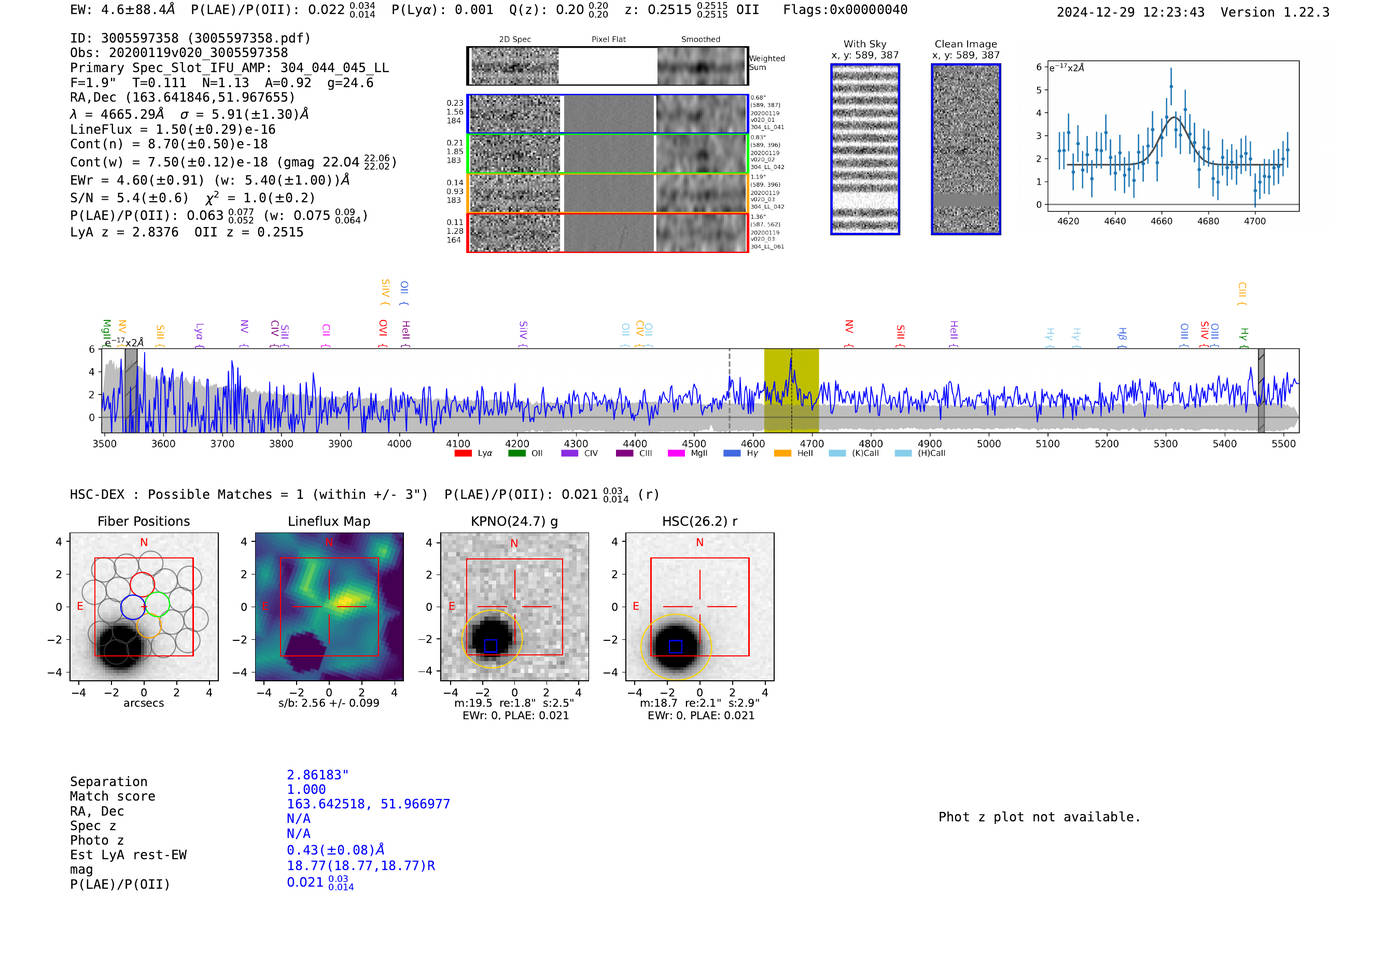Click the Pixel Flat panel in the green-bordered row
Viewport: 1400px width, 953px height.
tap(609, 154)
